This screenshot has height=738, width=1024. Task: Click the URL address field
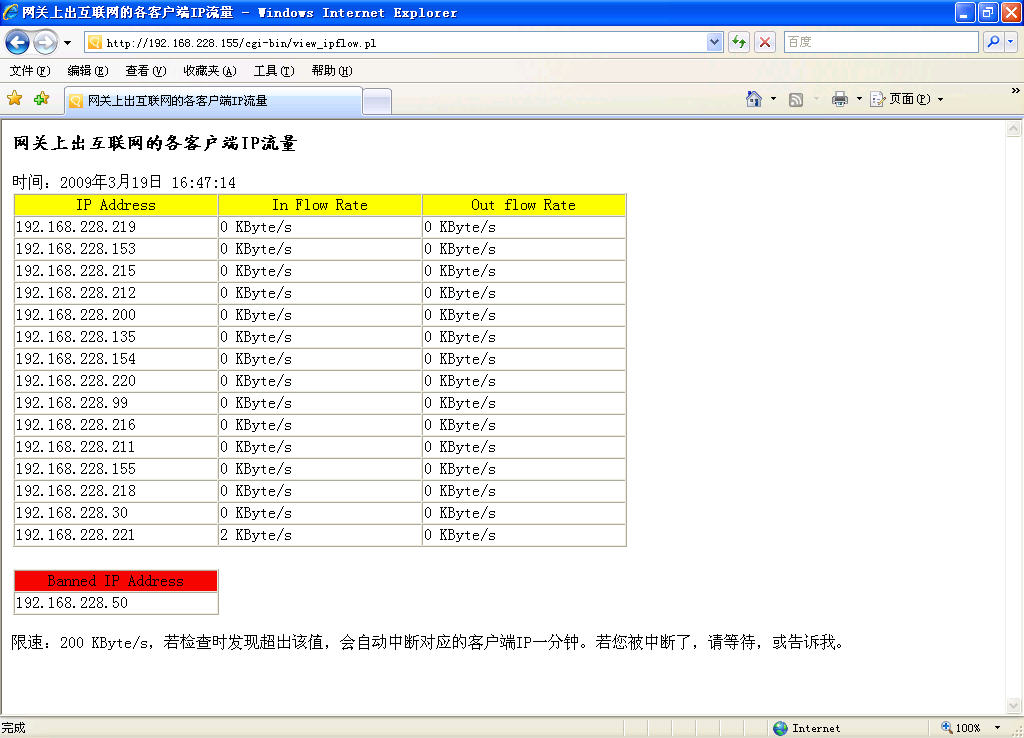pos(400,43)
